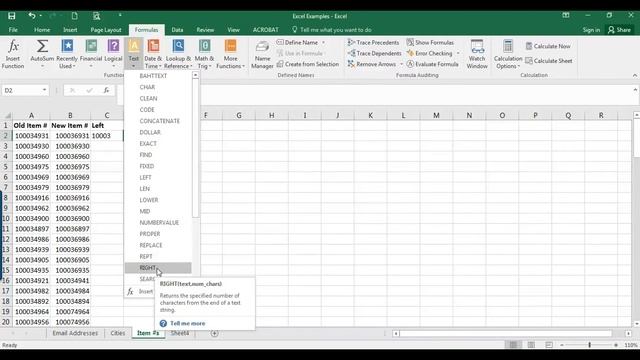Select column header G
The image size is (640, 360).
click(x=239, y=116)
